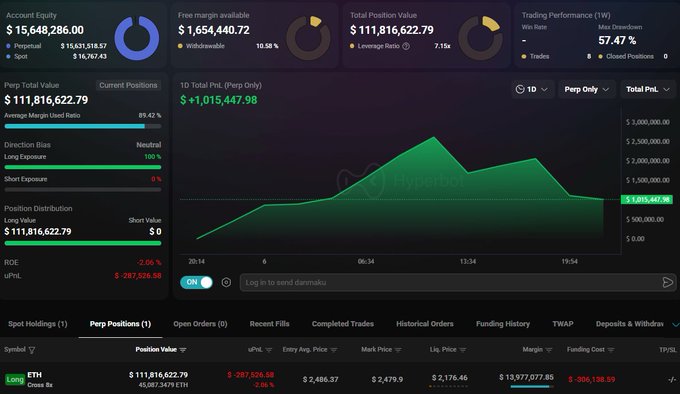Open the 1D time range dropdown
The image size is (680, 394).
click(x=532, y=89)
